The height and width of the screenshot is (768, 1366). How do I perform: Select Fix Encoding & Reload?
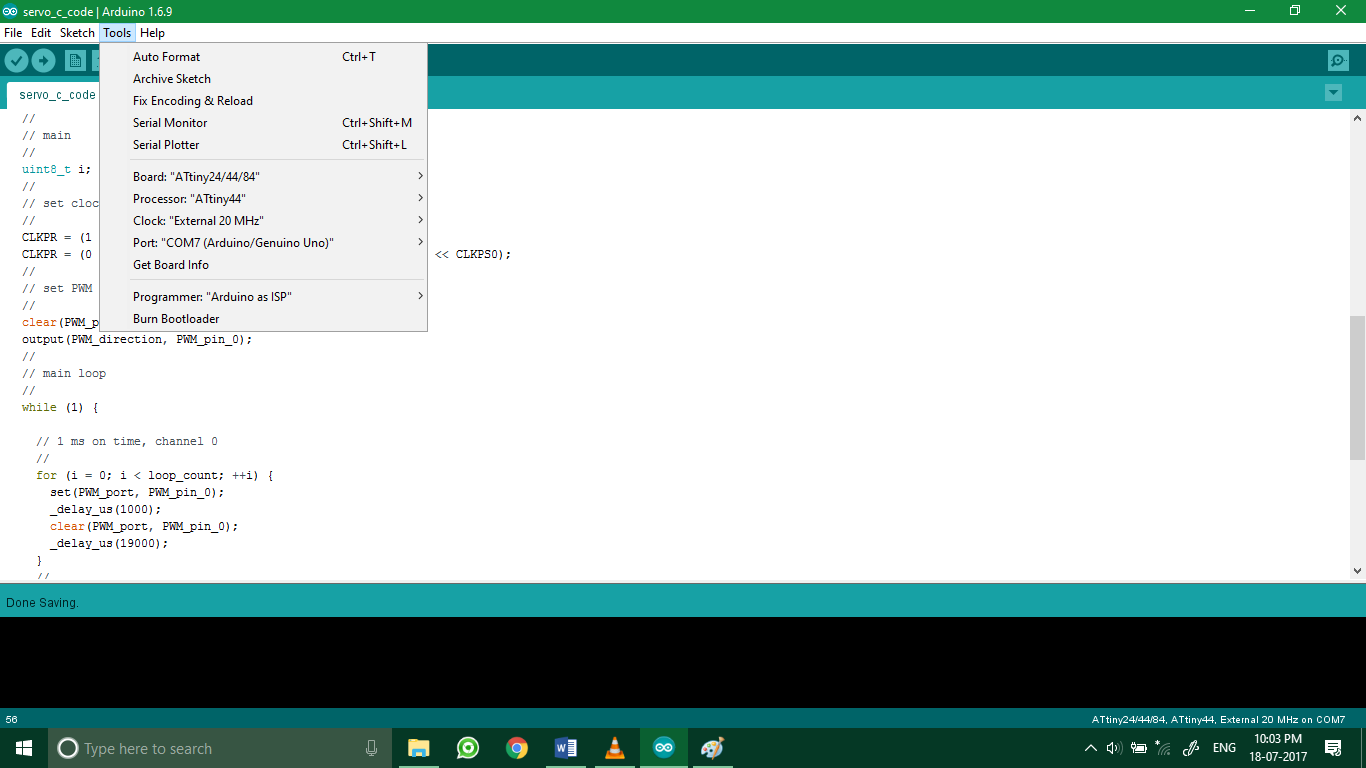(264, 101)
